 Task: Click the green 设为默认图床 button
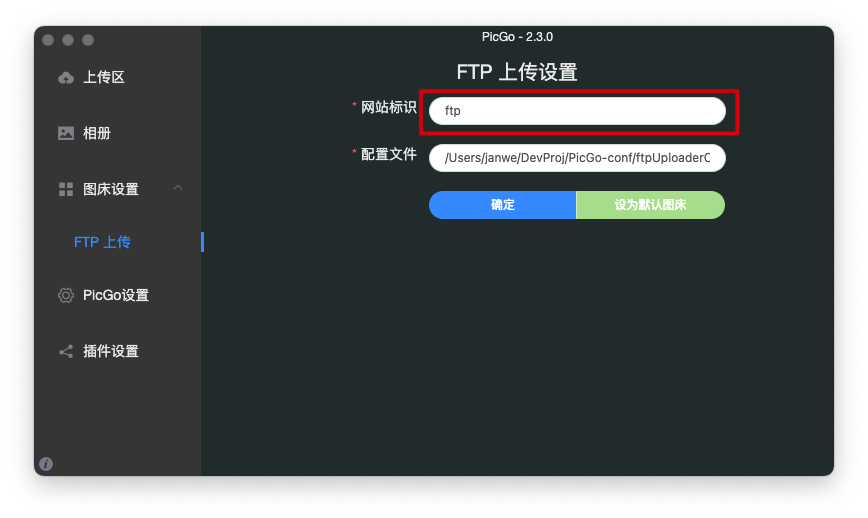[x=650, y=205]
